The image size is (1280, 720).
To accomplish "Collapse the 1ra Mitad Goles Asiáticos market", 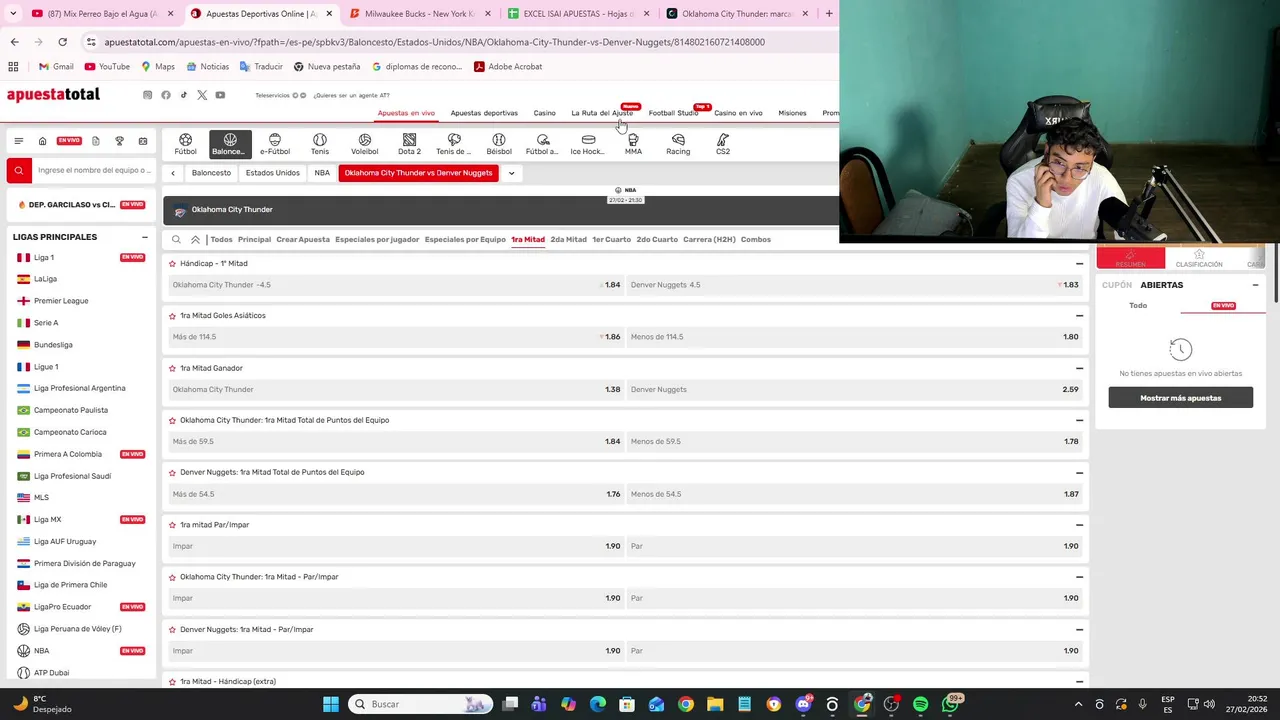I will tap(1079, 316).
